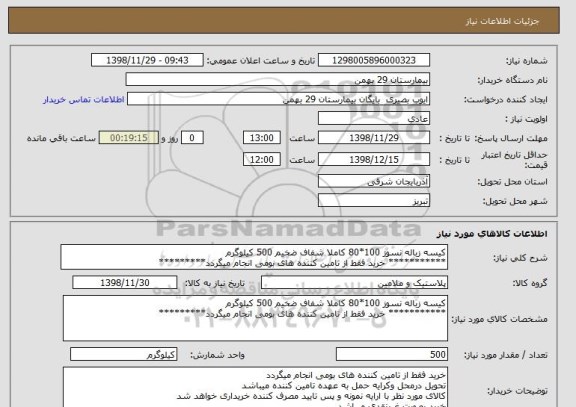
Task: Click the شهر محل تحویل label
Action: click(x=515, y=201)
